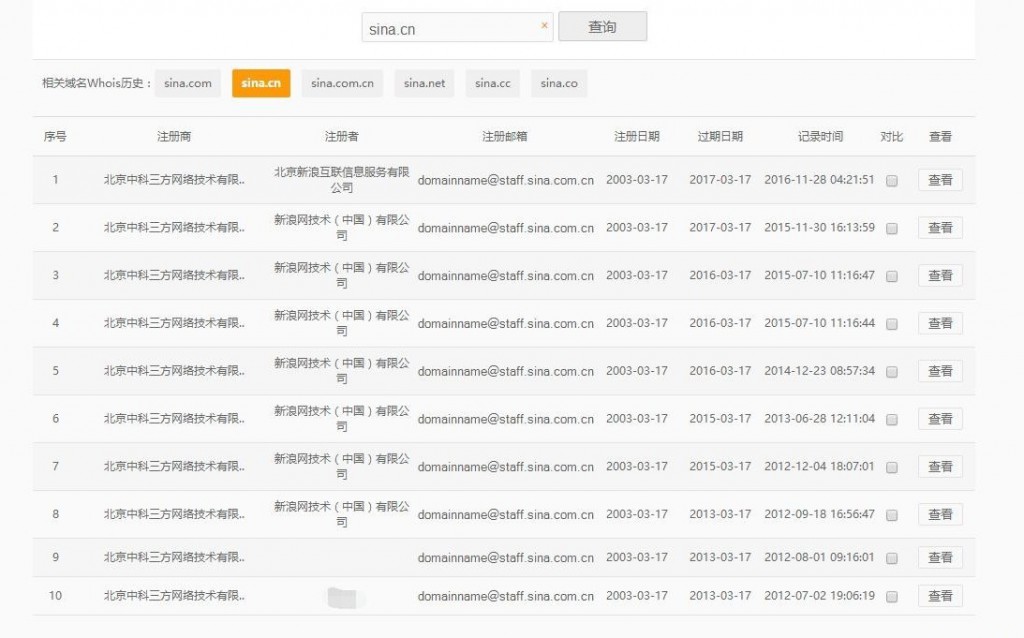1024x638 pixels.
Task: Check compare box for 2015-07-10 11:16:47 record
Action: click(x=891, y=276)
